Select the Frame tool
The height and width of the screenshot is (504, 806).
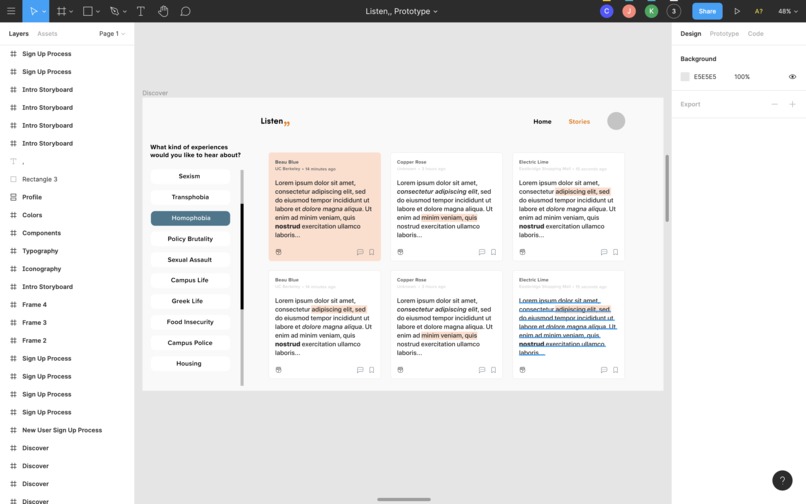click(61, 11)
